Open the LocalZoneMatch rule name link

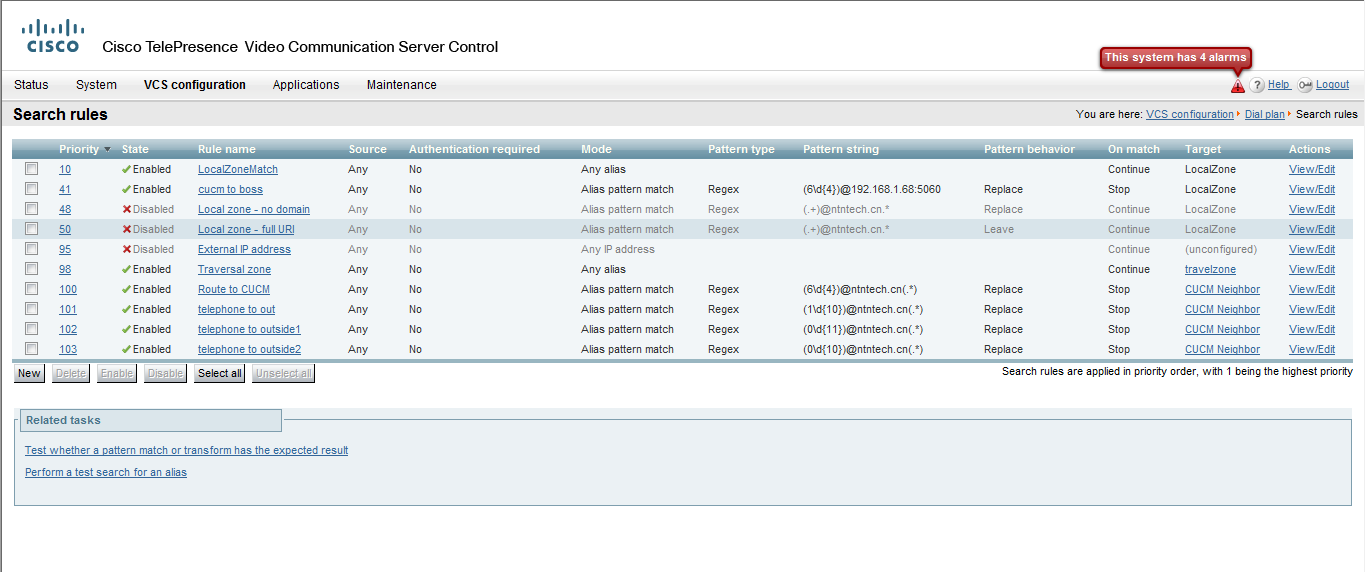[238, 169]
